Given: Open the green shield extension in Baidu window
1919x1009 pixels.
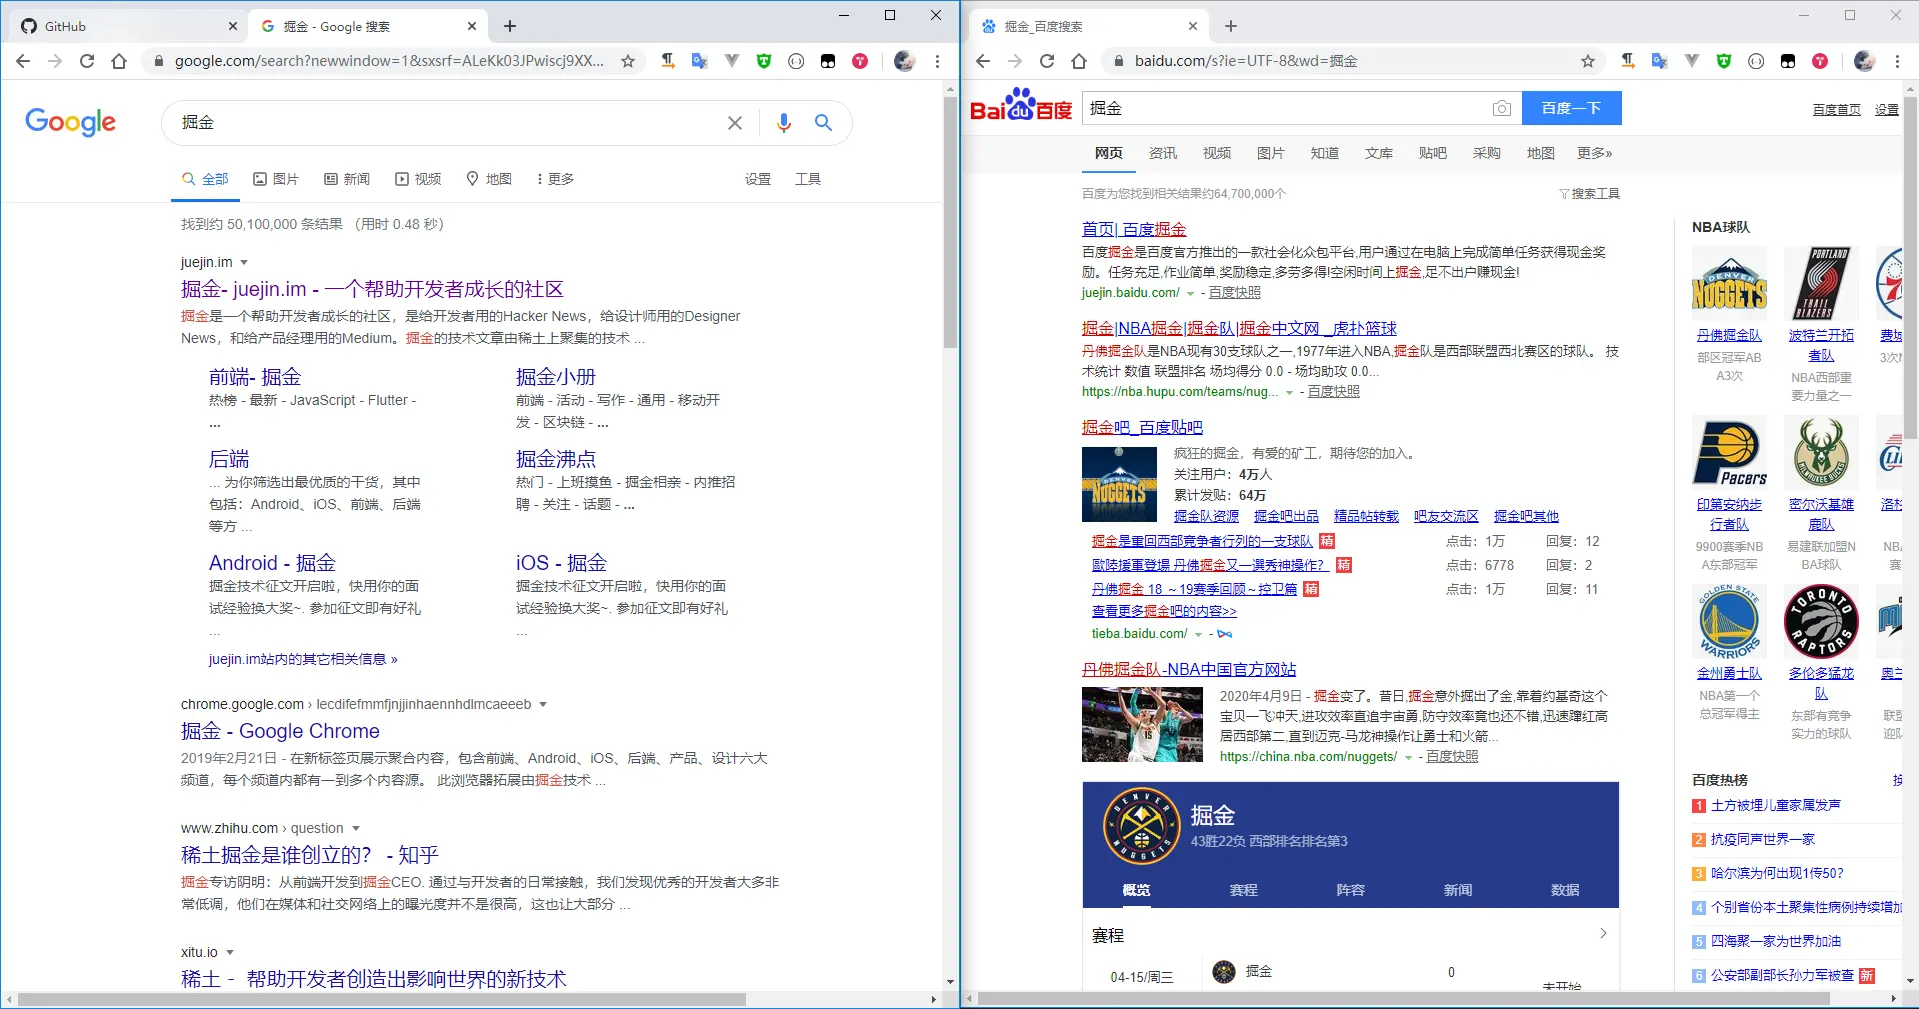Looking at the screenshot, I should coord(1724,61).
